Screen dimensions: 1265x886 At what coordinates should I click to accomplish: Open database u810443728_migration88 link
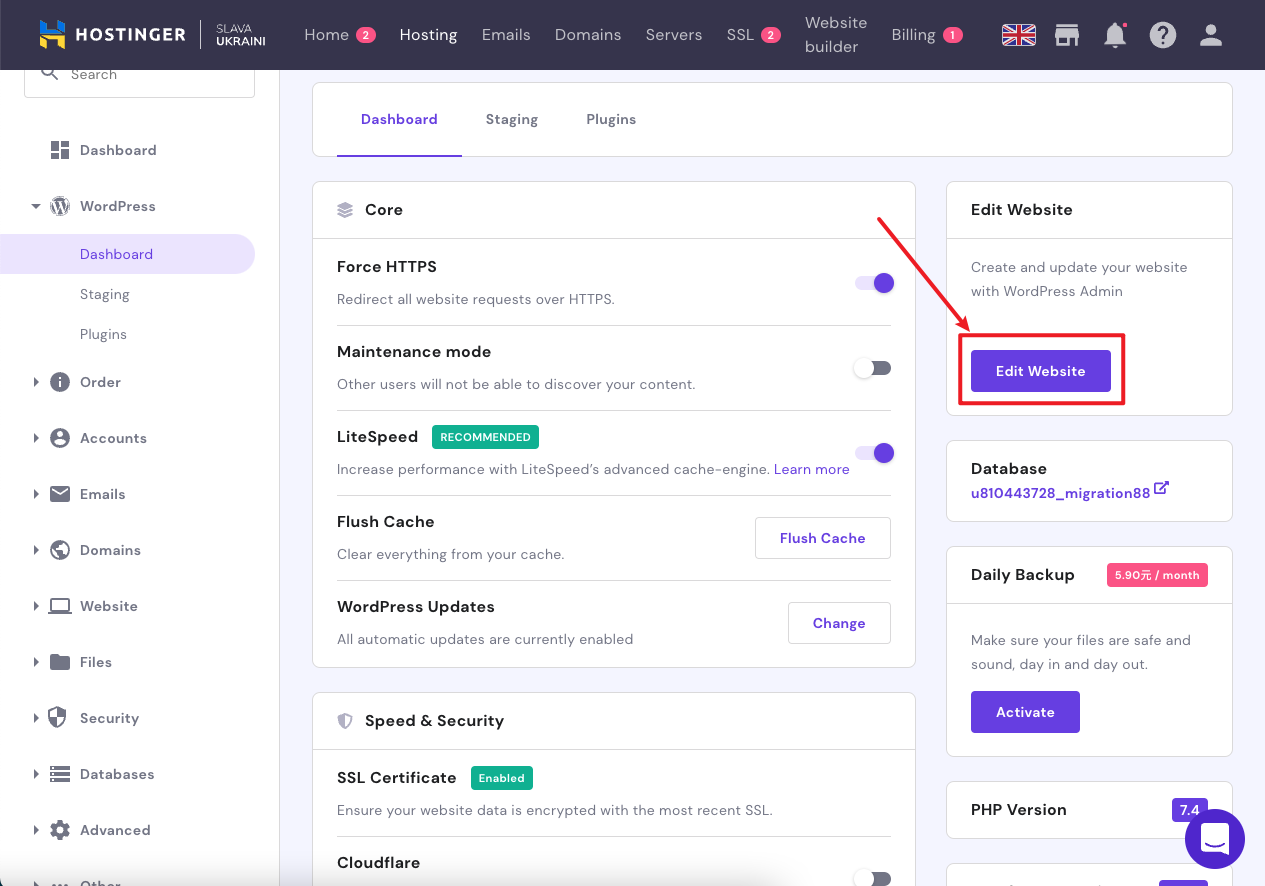1061,493
